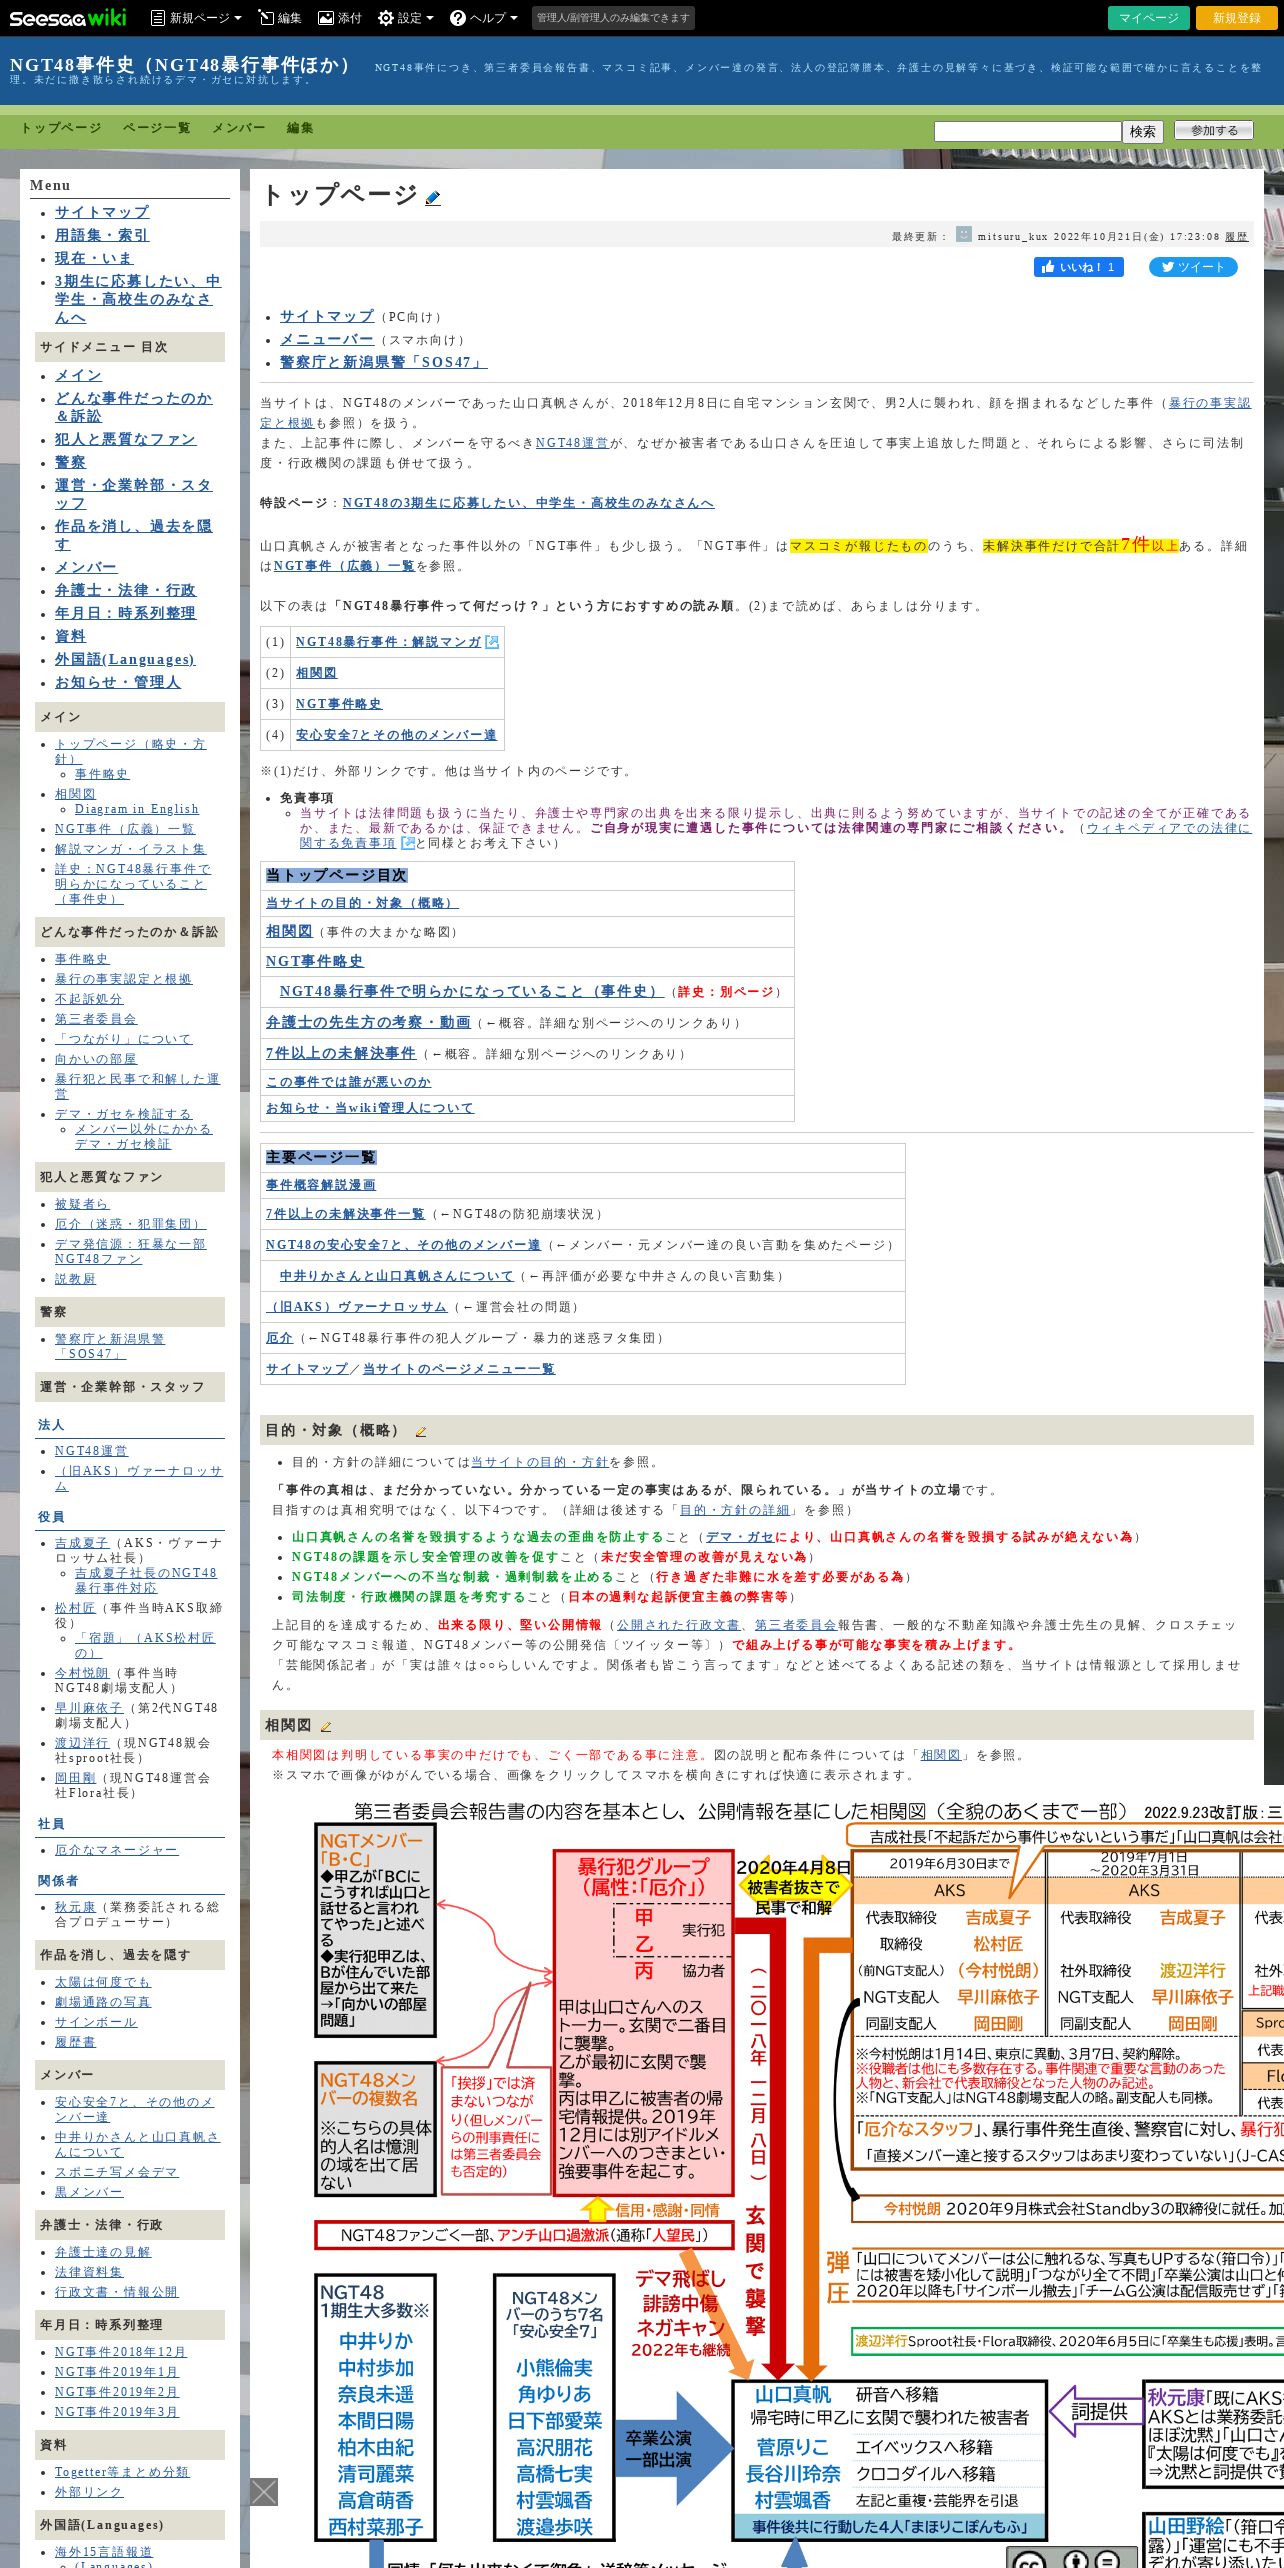
Task: Open link （旧AKS）ヴァーナロッサム in main list
Action: (x=357, y=1307)
